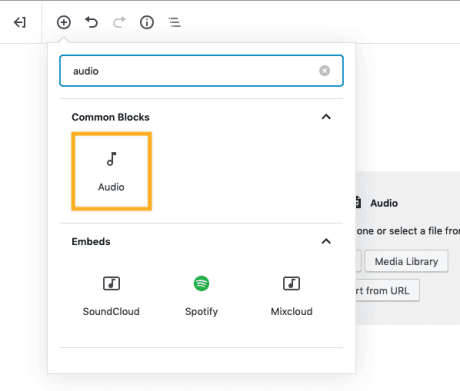
Task: Open Media Library in the Audio block
Action: click(406, 261)
